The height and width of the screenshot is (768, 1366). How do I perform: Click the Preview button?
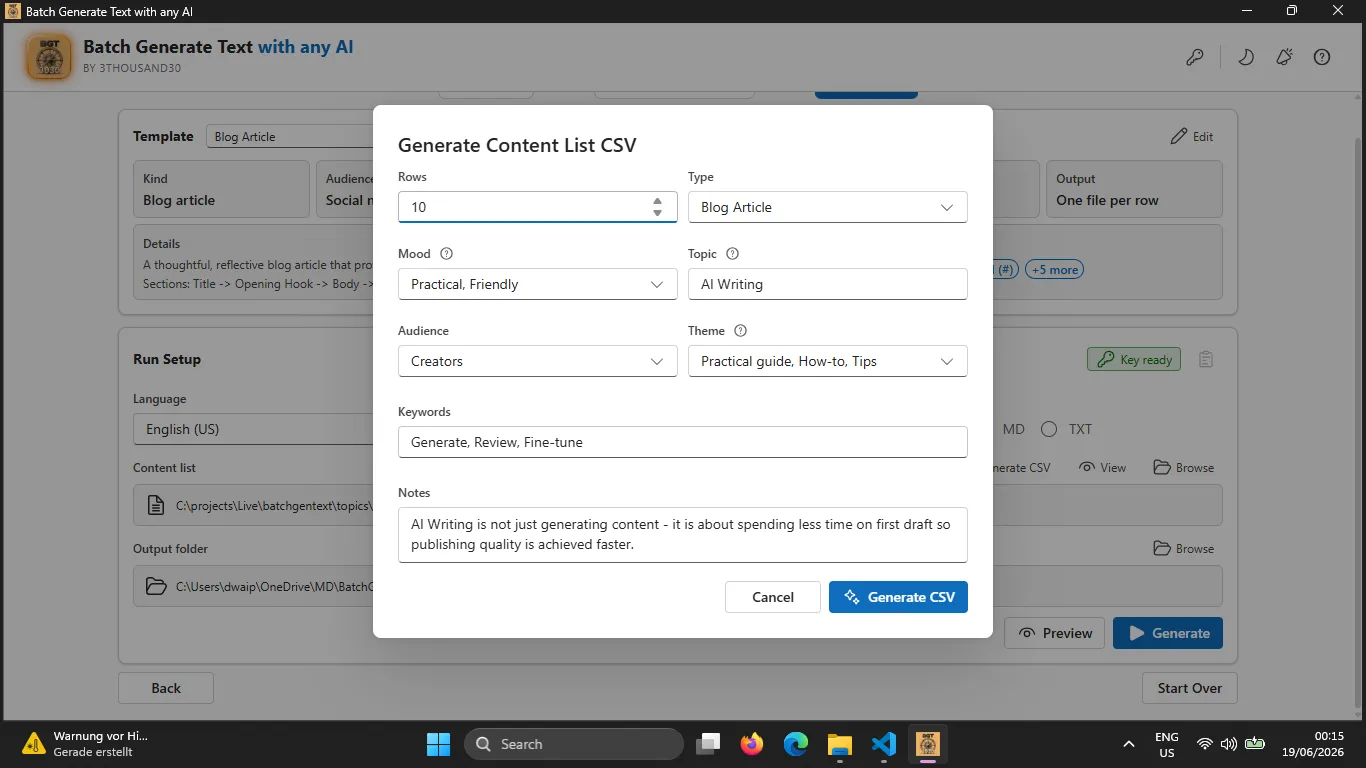[x=1055, y=633]
